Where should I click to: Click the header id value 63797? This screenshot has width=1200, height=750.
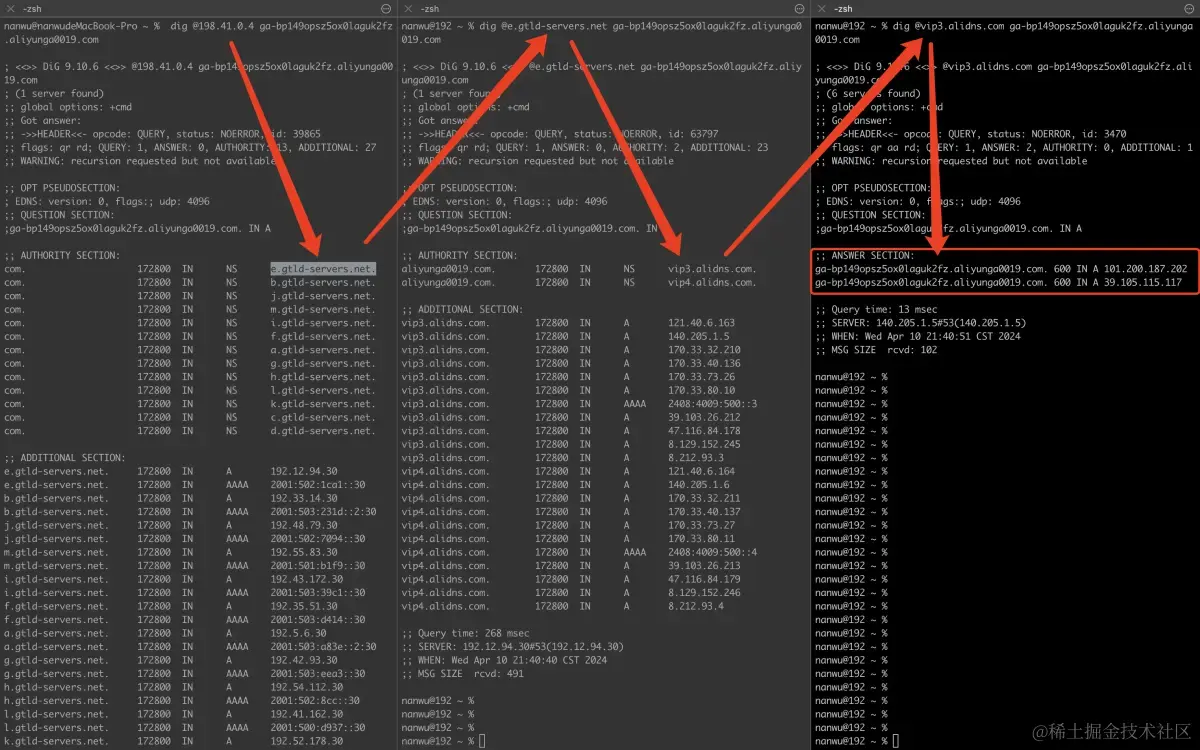702,134
